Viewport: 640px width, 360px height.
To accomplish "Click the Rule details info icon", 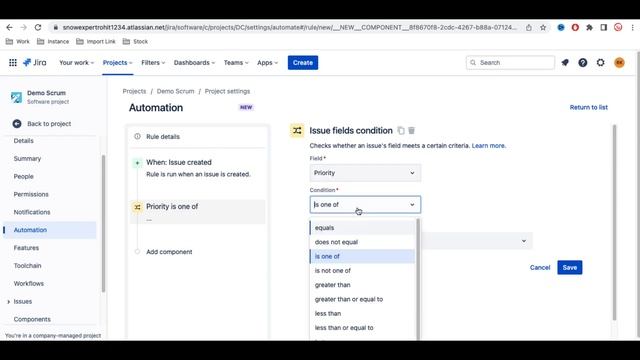I will (x=138, y=136).
